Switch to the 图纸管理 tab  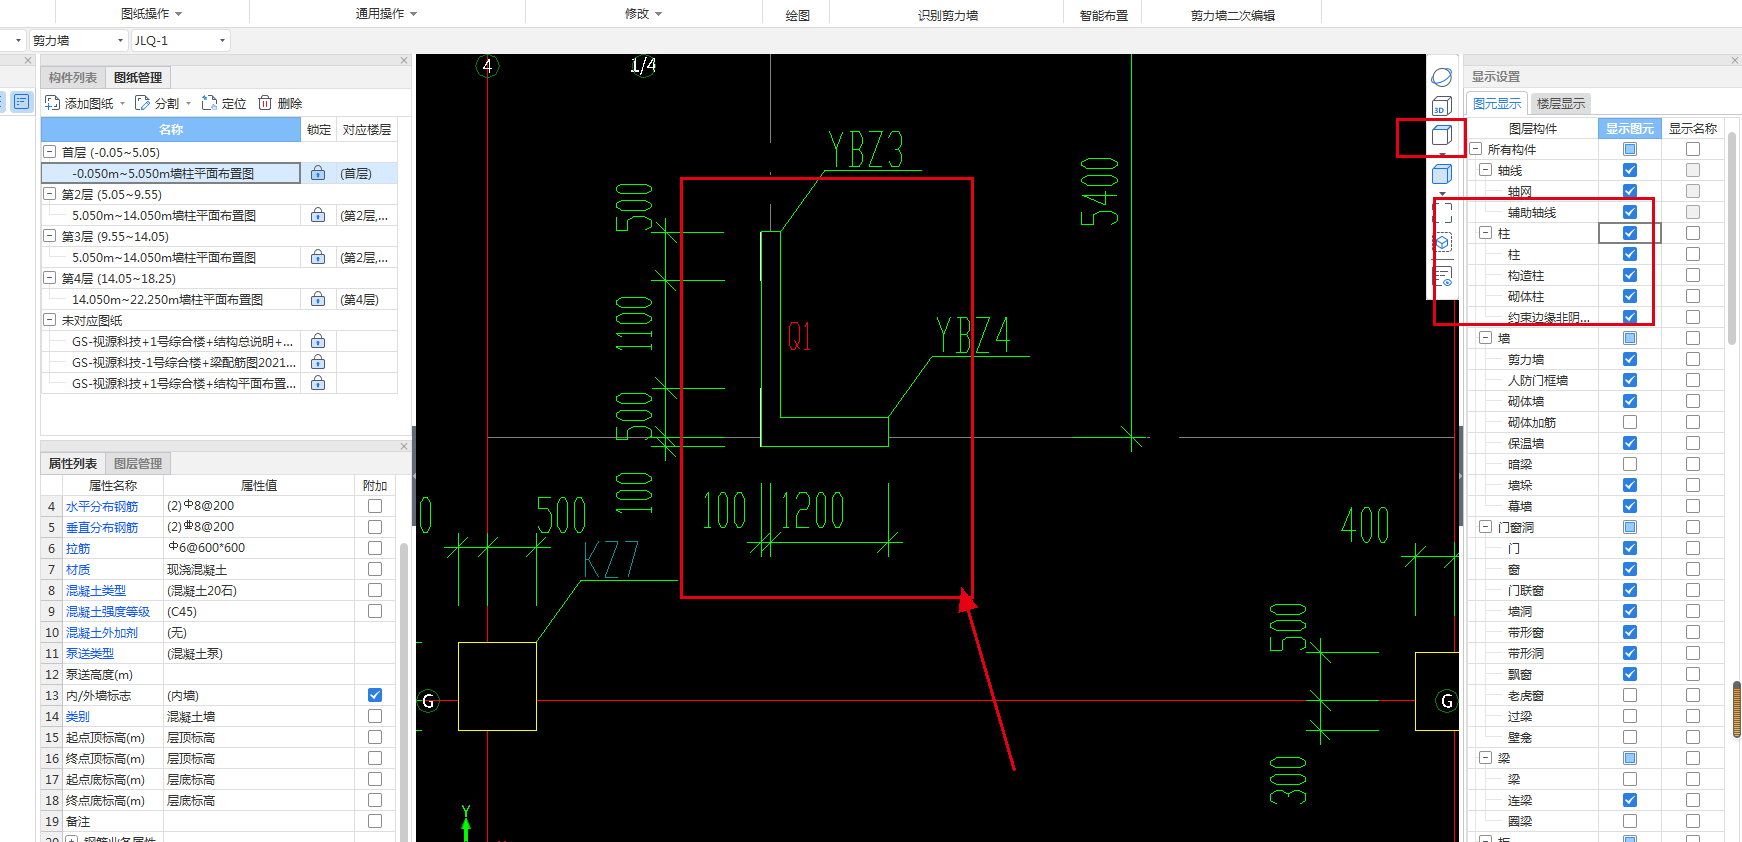(x=138, y=77)
